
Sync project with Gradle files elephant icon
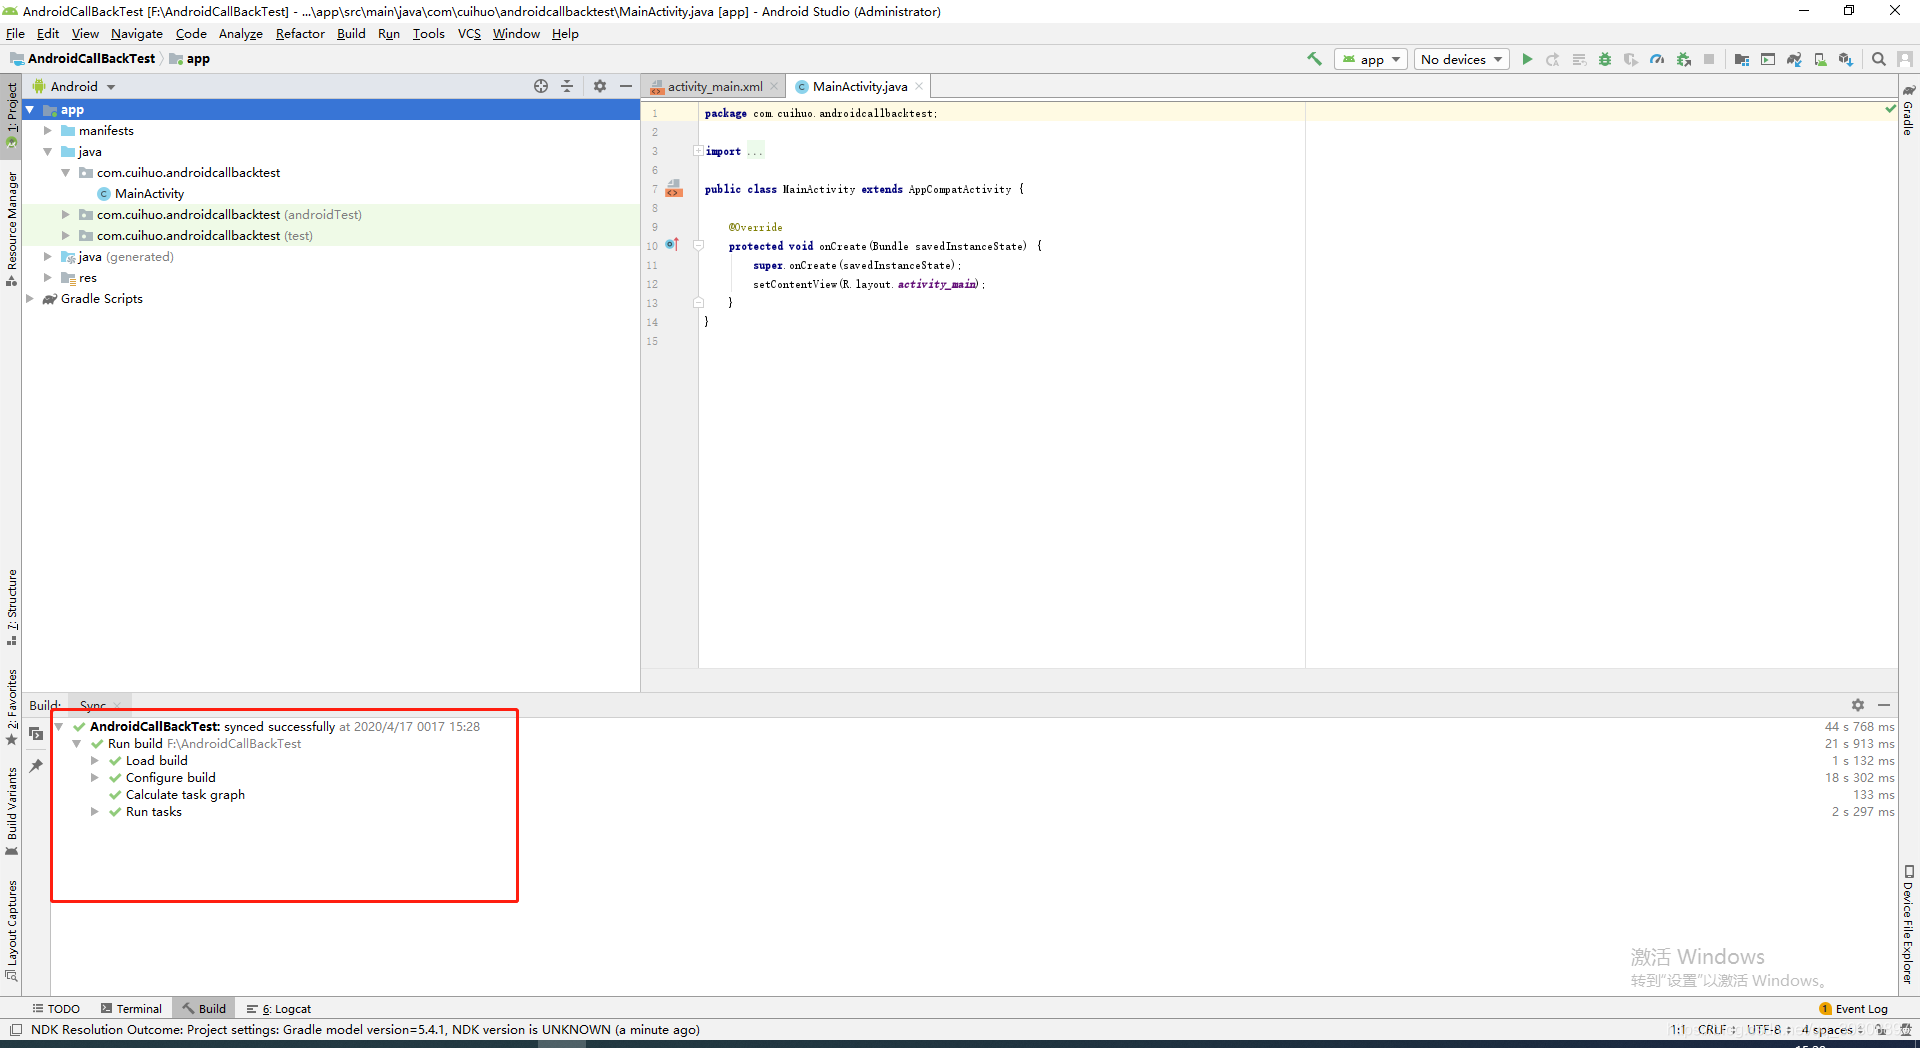(x=1794, y=59)
